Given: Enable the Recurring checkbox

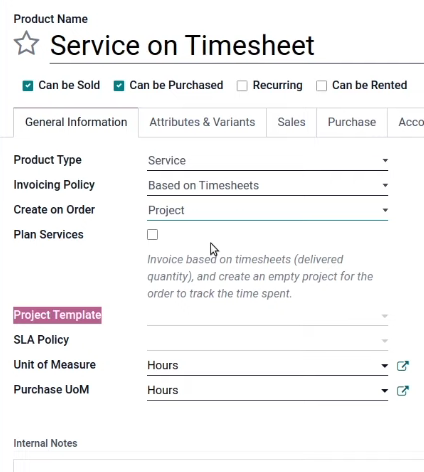Looking at the screenshot, I should click(x=242, y=86).
